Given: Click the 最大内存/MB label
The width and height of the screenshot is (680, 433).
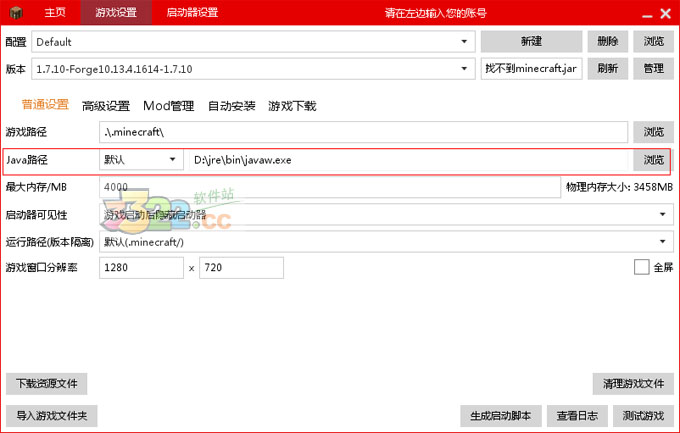Looking at the screenshot, I should (x=36, y=187).
